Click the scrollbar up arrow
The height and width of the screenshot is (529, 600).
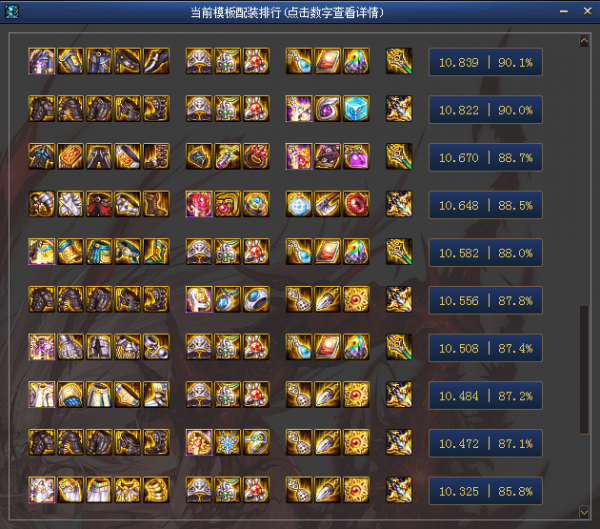click(x=584, y=41)
